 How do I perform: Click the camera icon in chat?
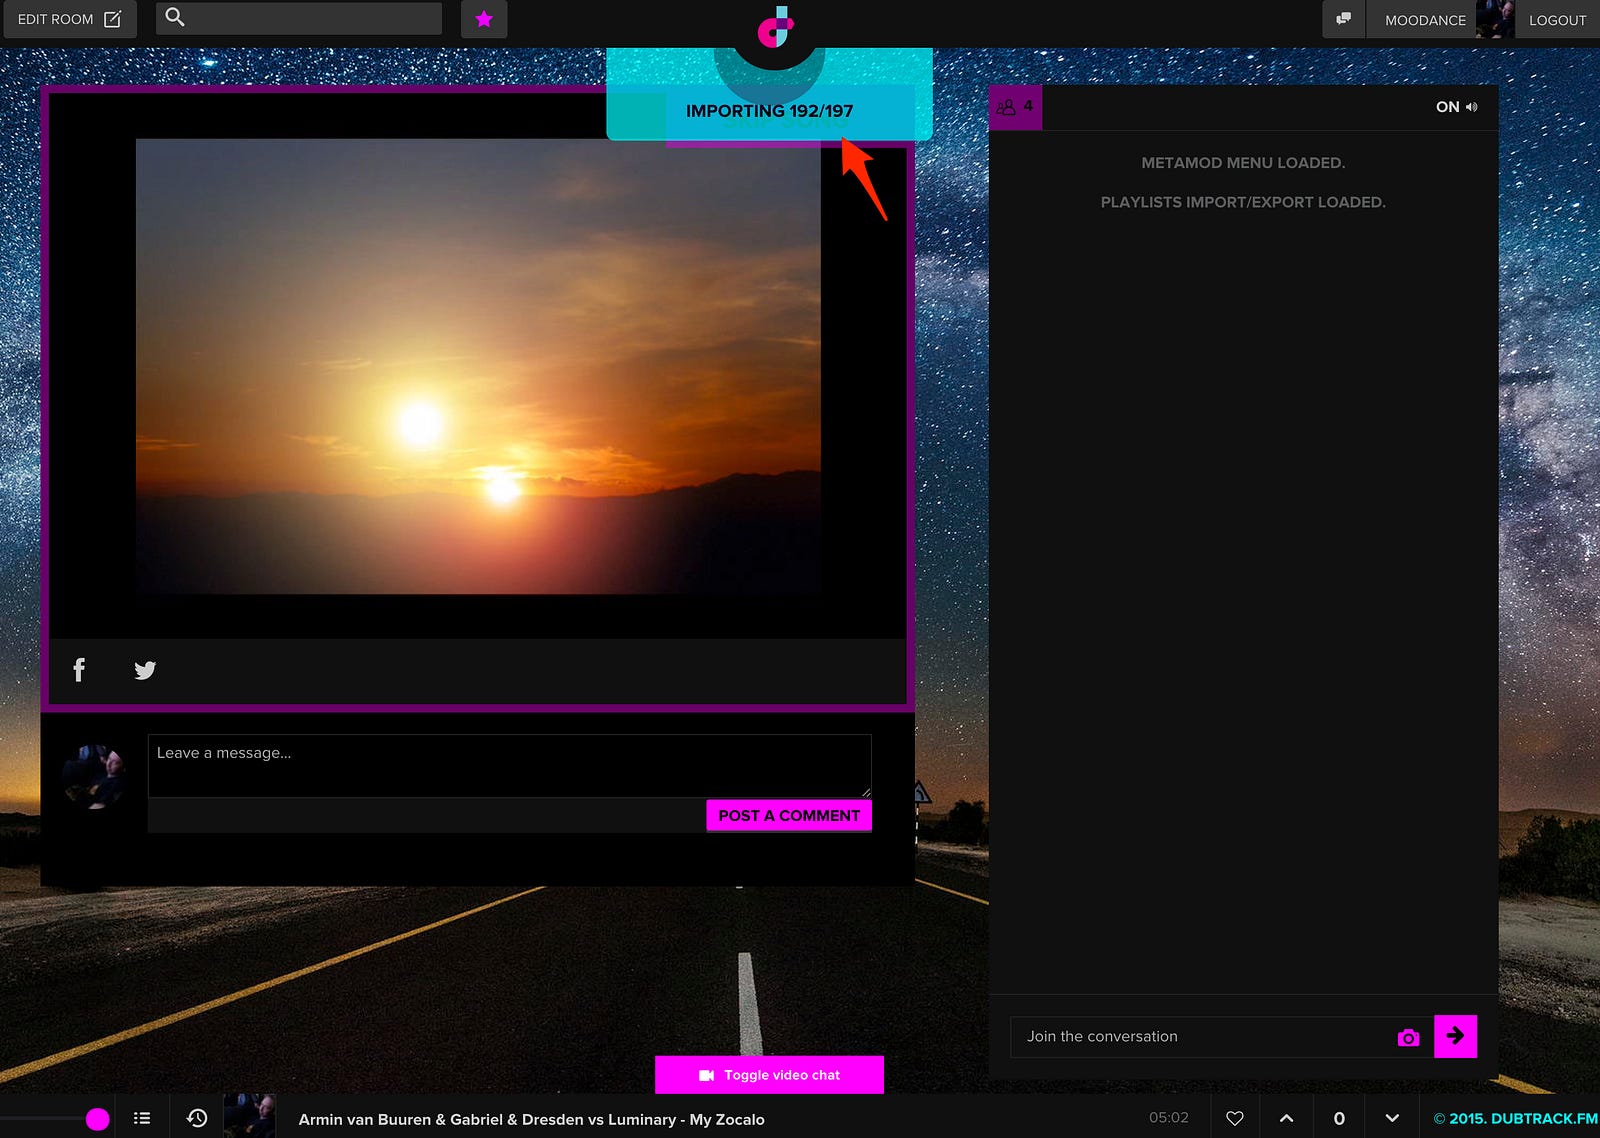1408,1038
